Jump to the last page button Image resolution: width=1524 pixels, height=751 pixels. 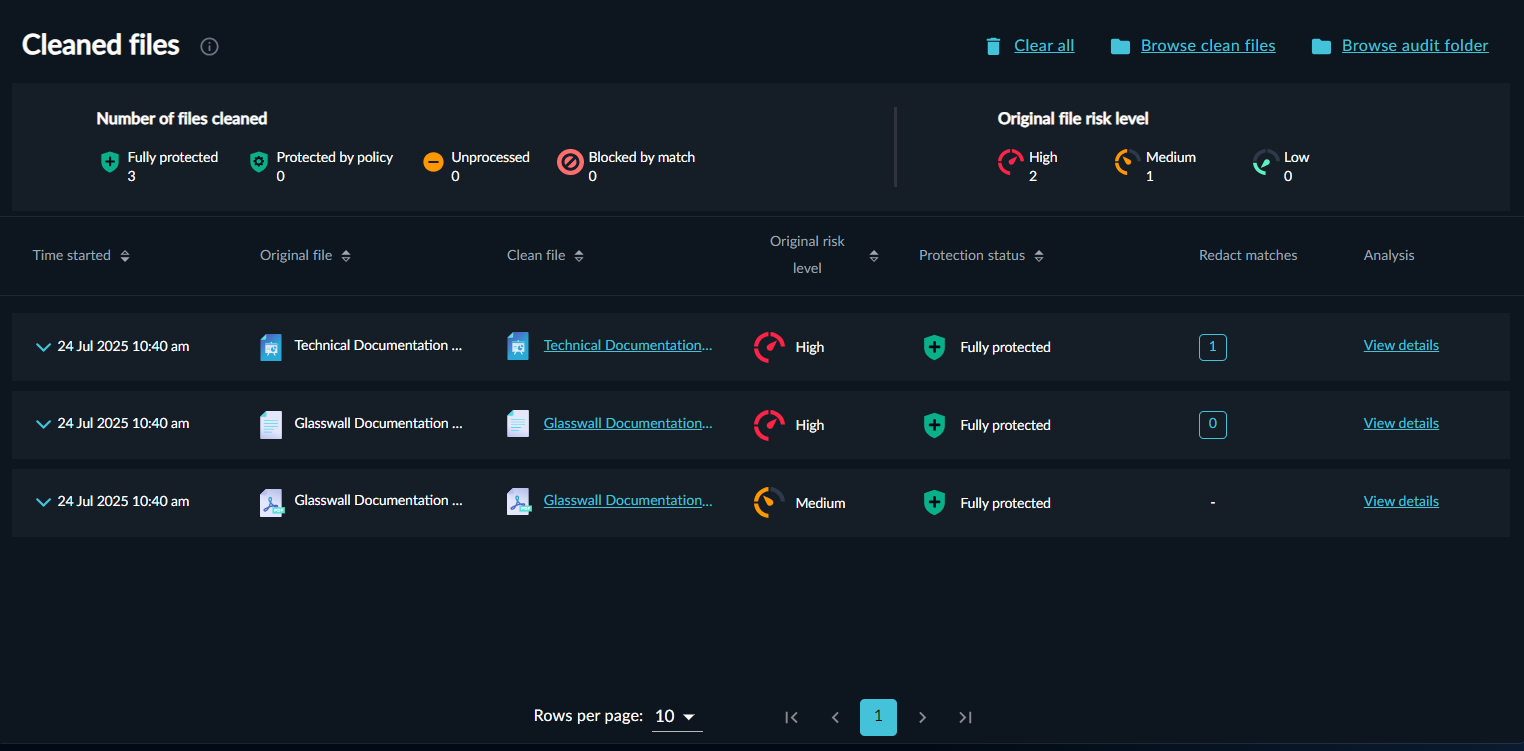tap(965, 717)
